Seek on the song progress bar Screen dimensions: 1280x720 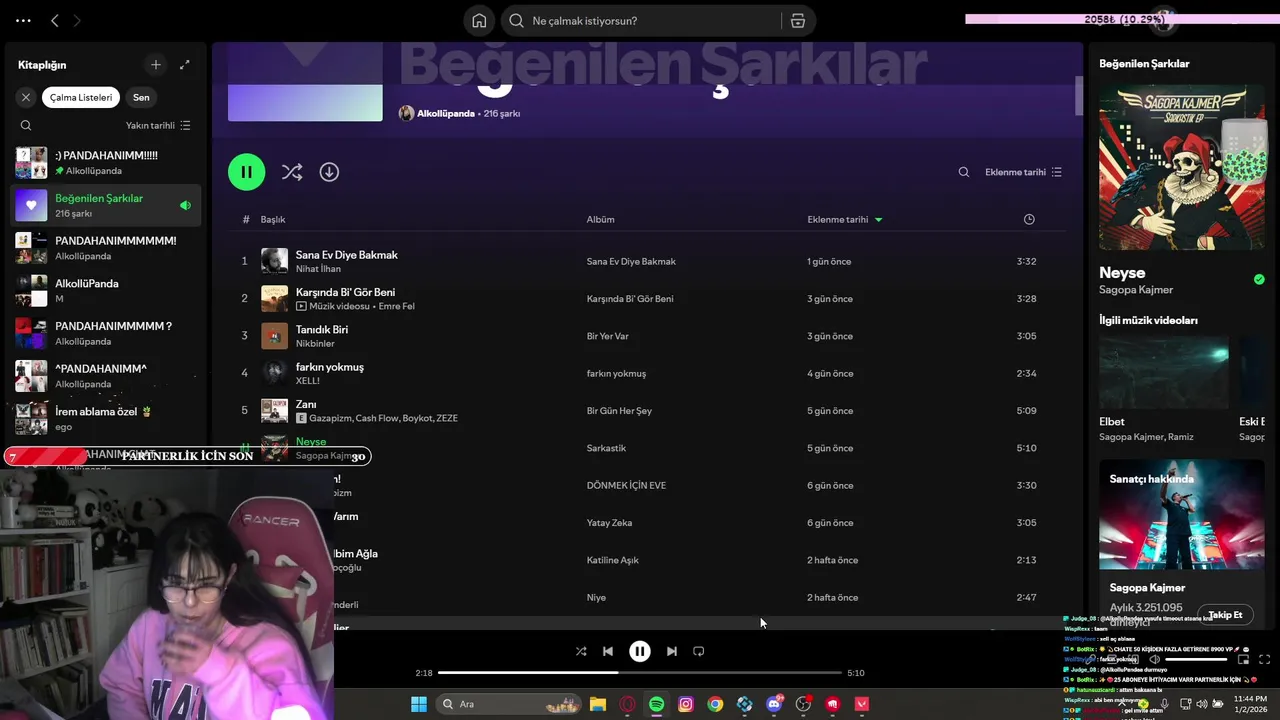pyautogui.click(x=640, y=673)
